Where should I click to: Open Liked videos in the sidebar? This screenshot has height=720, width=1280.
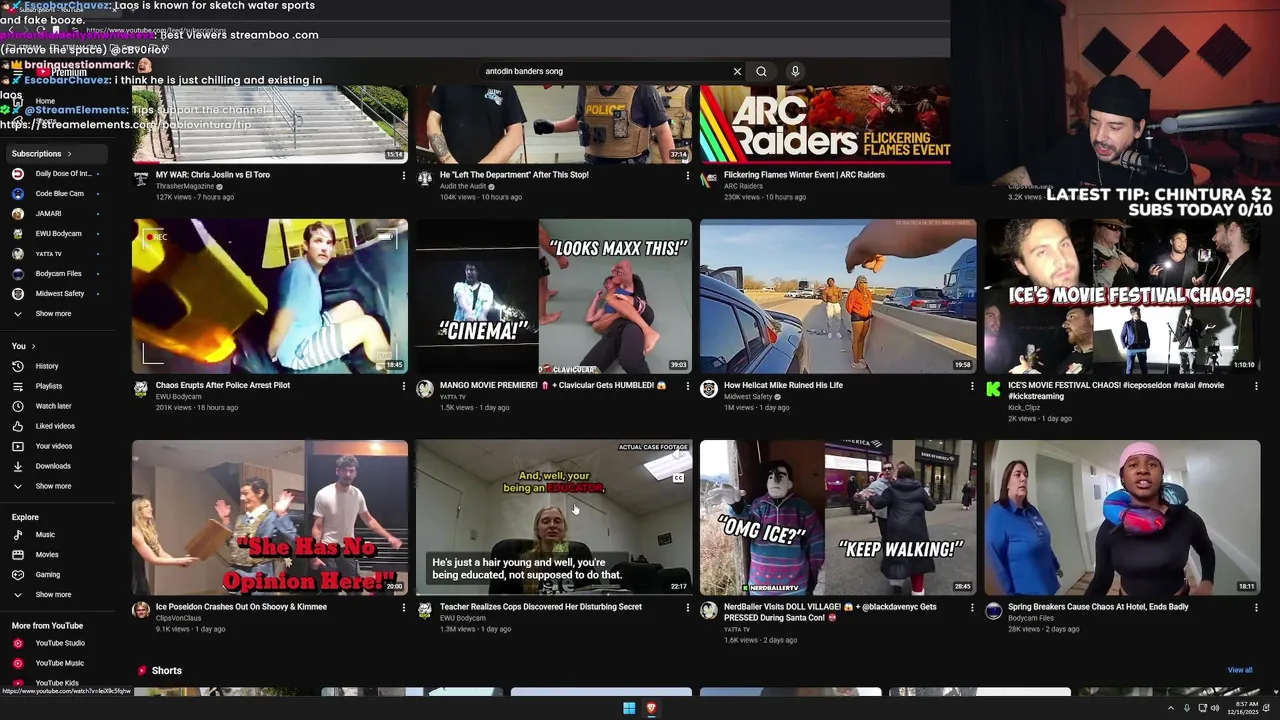click(55, 426)
